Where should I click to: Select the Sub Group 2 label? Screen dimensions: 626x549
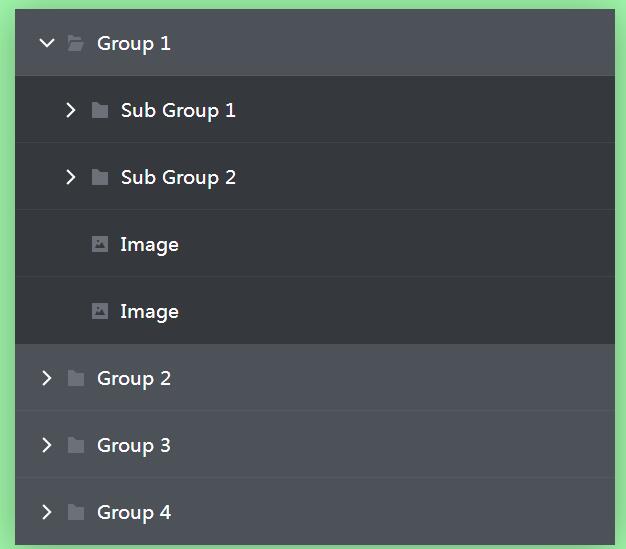click(x=178, y=177)
